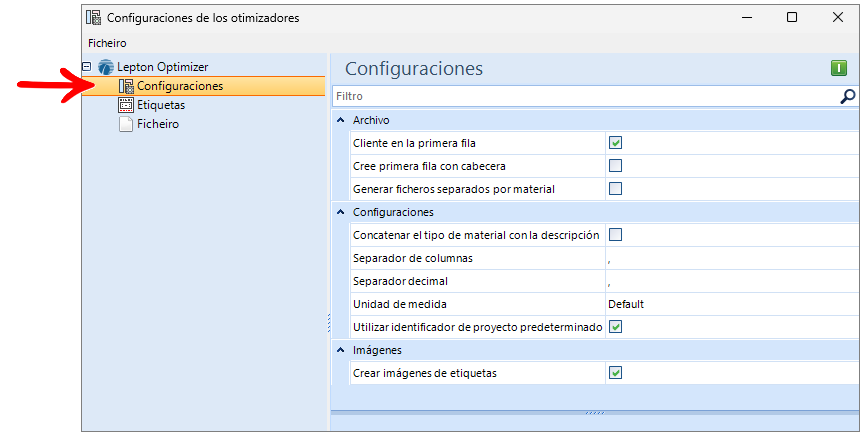Screen dimensions: 867x433
Task: Close the Configuraciones de los otimizadores window
Action: coord(838,18)
